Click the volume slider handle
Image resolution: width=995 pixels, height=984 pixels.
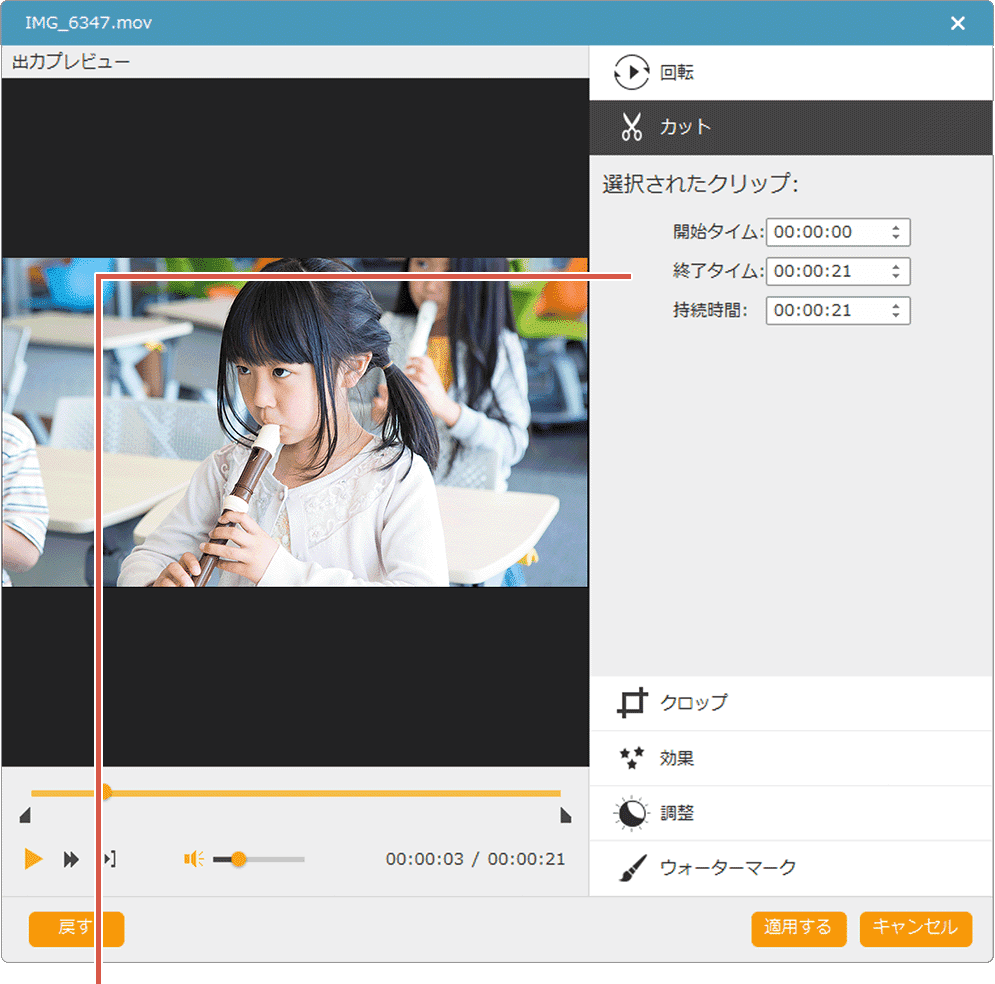[x=238, y=859]
